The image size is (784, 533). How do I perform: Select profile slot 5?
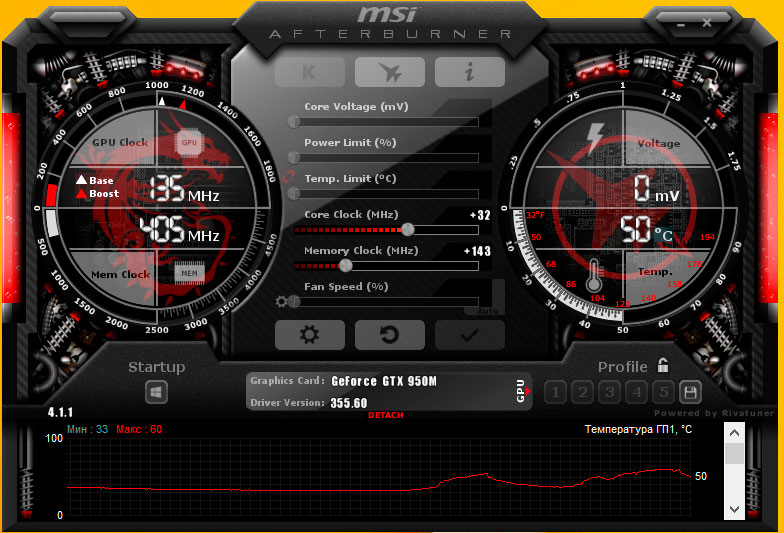664,392
